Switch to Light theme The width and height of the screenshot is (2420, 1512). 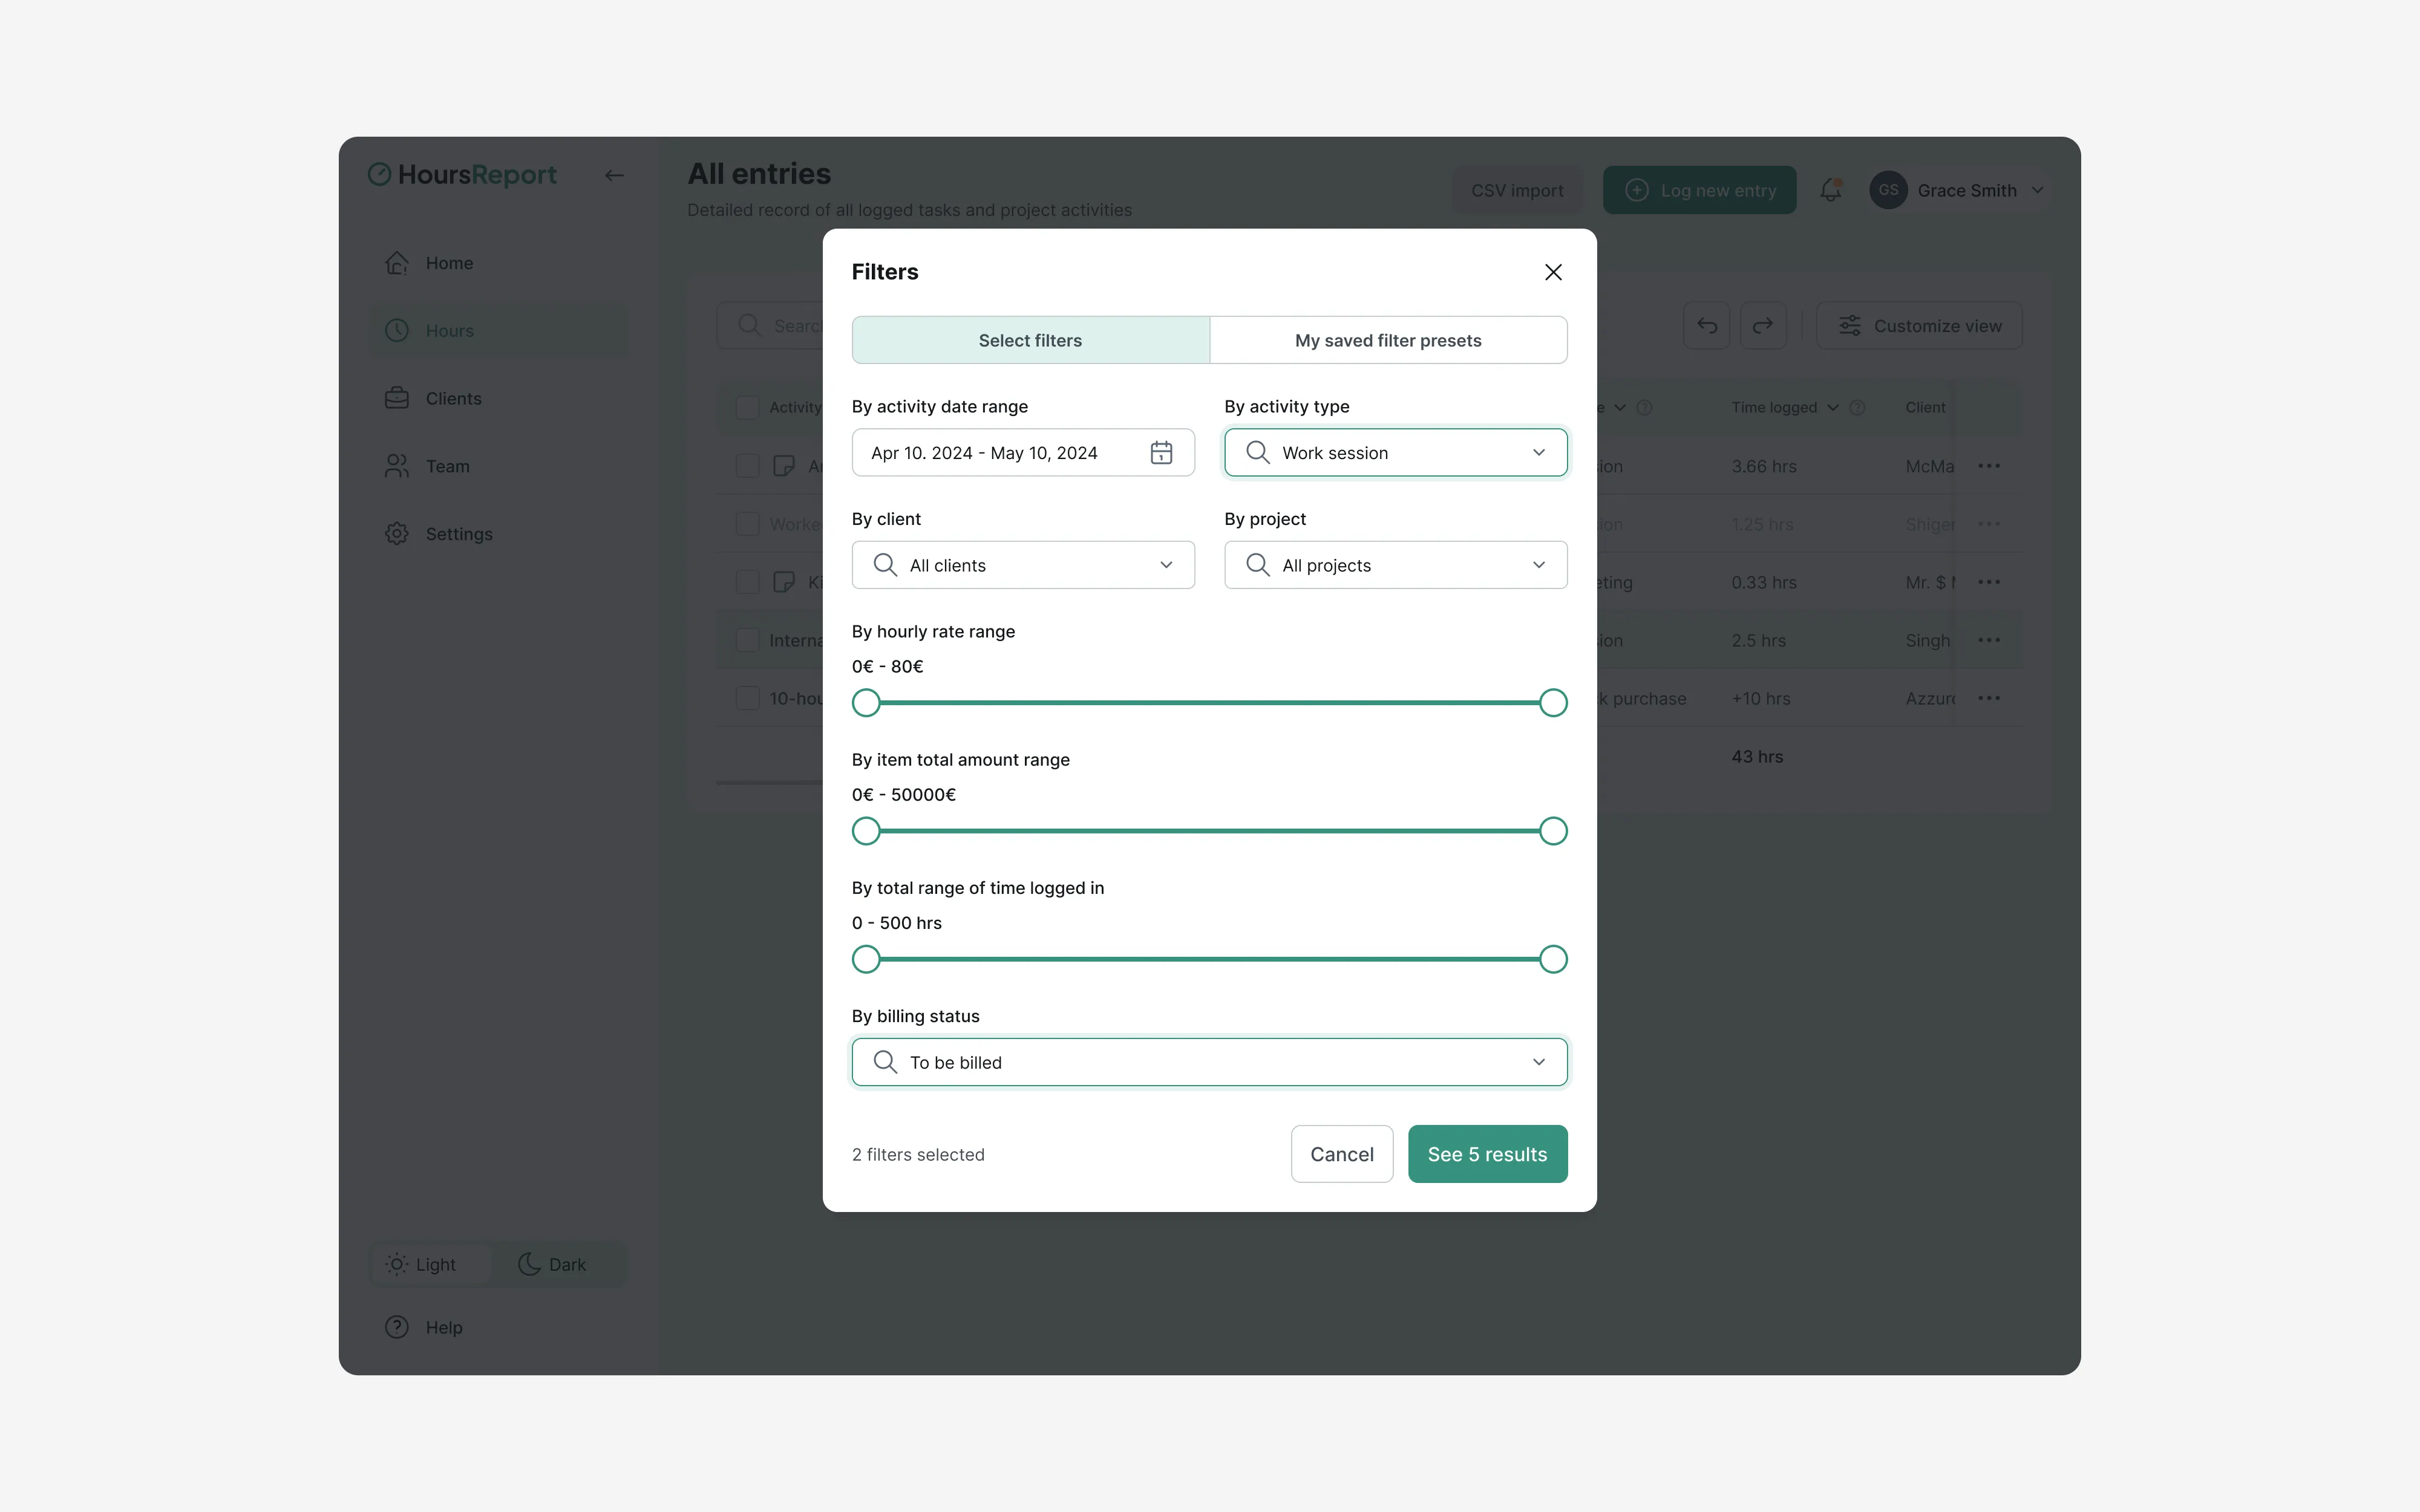tap(431, 1264)
